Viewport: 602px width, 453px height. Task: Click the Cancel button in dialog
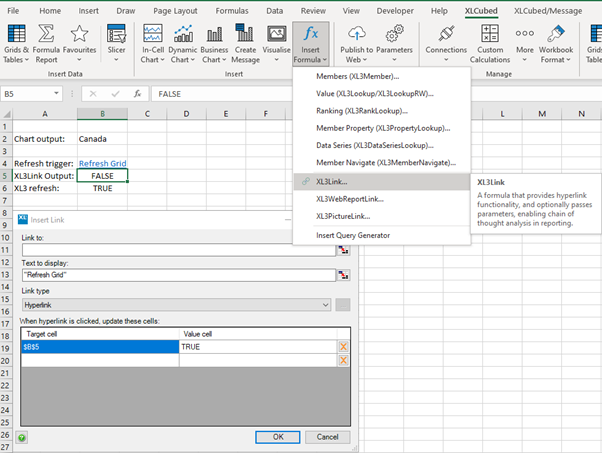328,437
